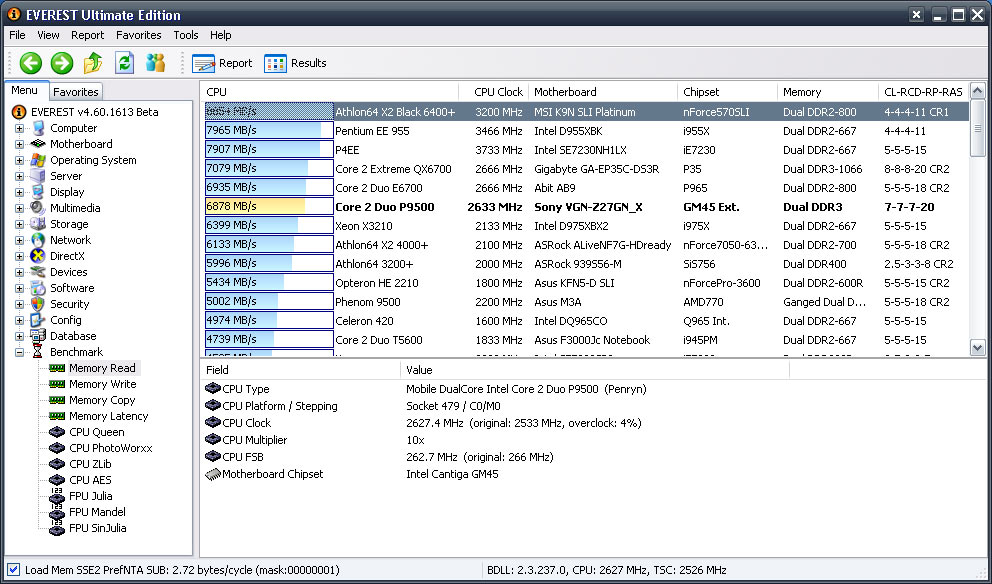Open the Report menu

click(87, 35)
